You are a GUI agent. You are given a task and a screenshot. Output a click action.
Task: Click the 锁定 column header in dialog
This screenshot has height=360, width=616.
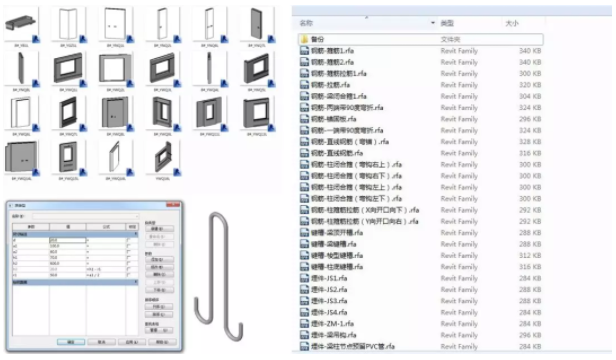pos(132,227)
